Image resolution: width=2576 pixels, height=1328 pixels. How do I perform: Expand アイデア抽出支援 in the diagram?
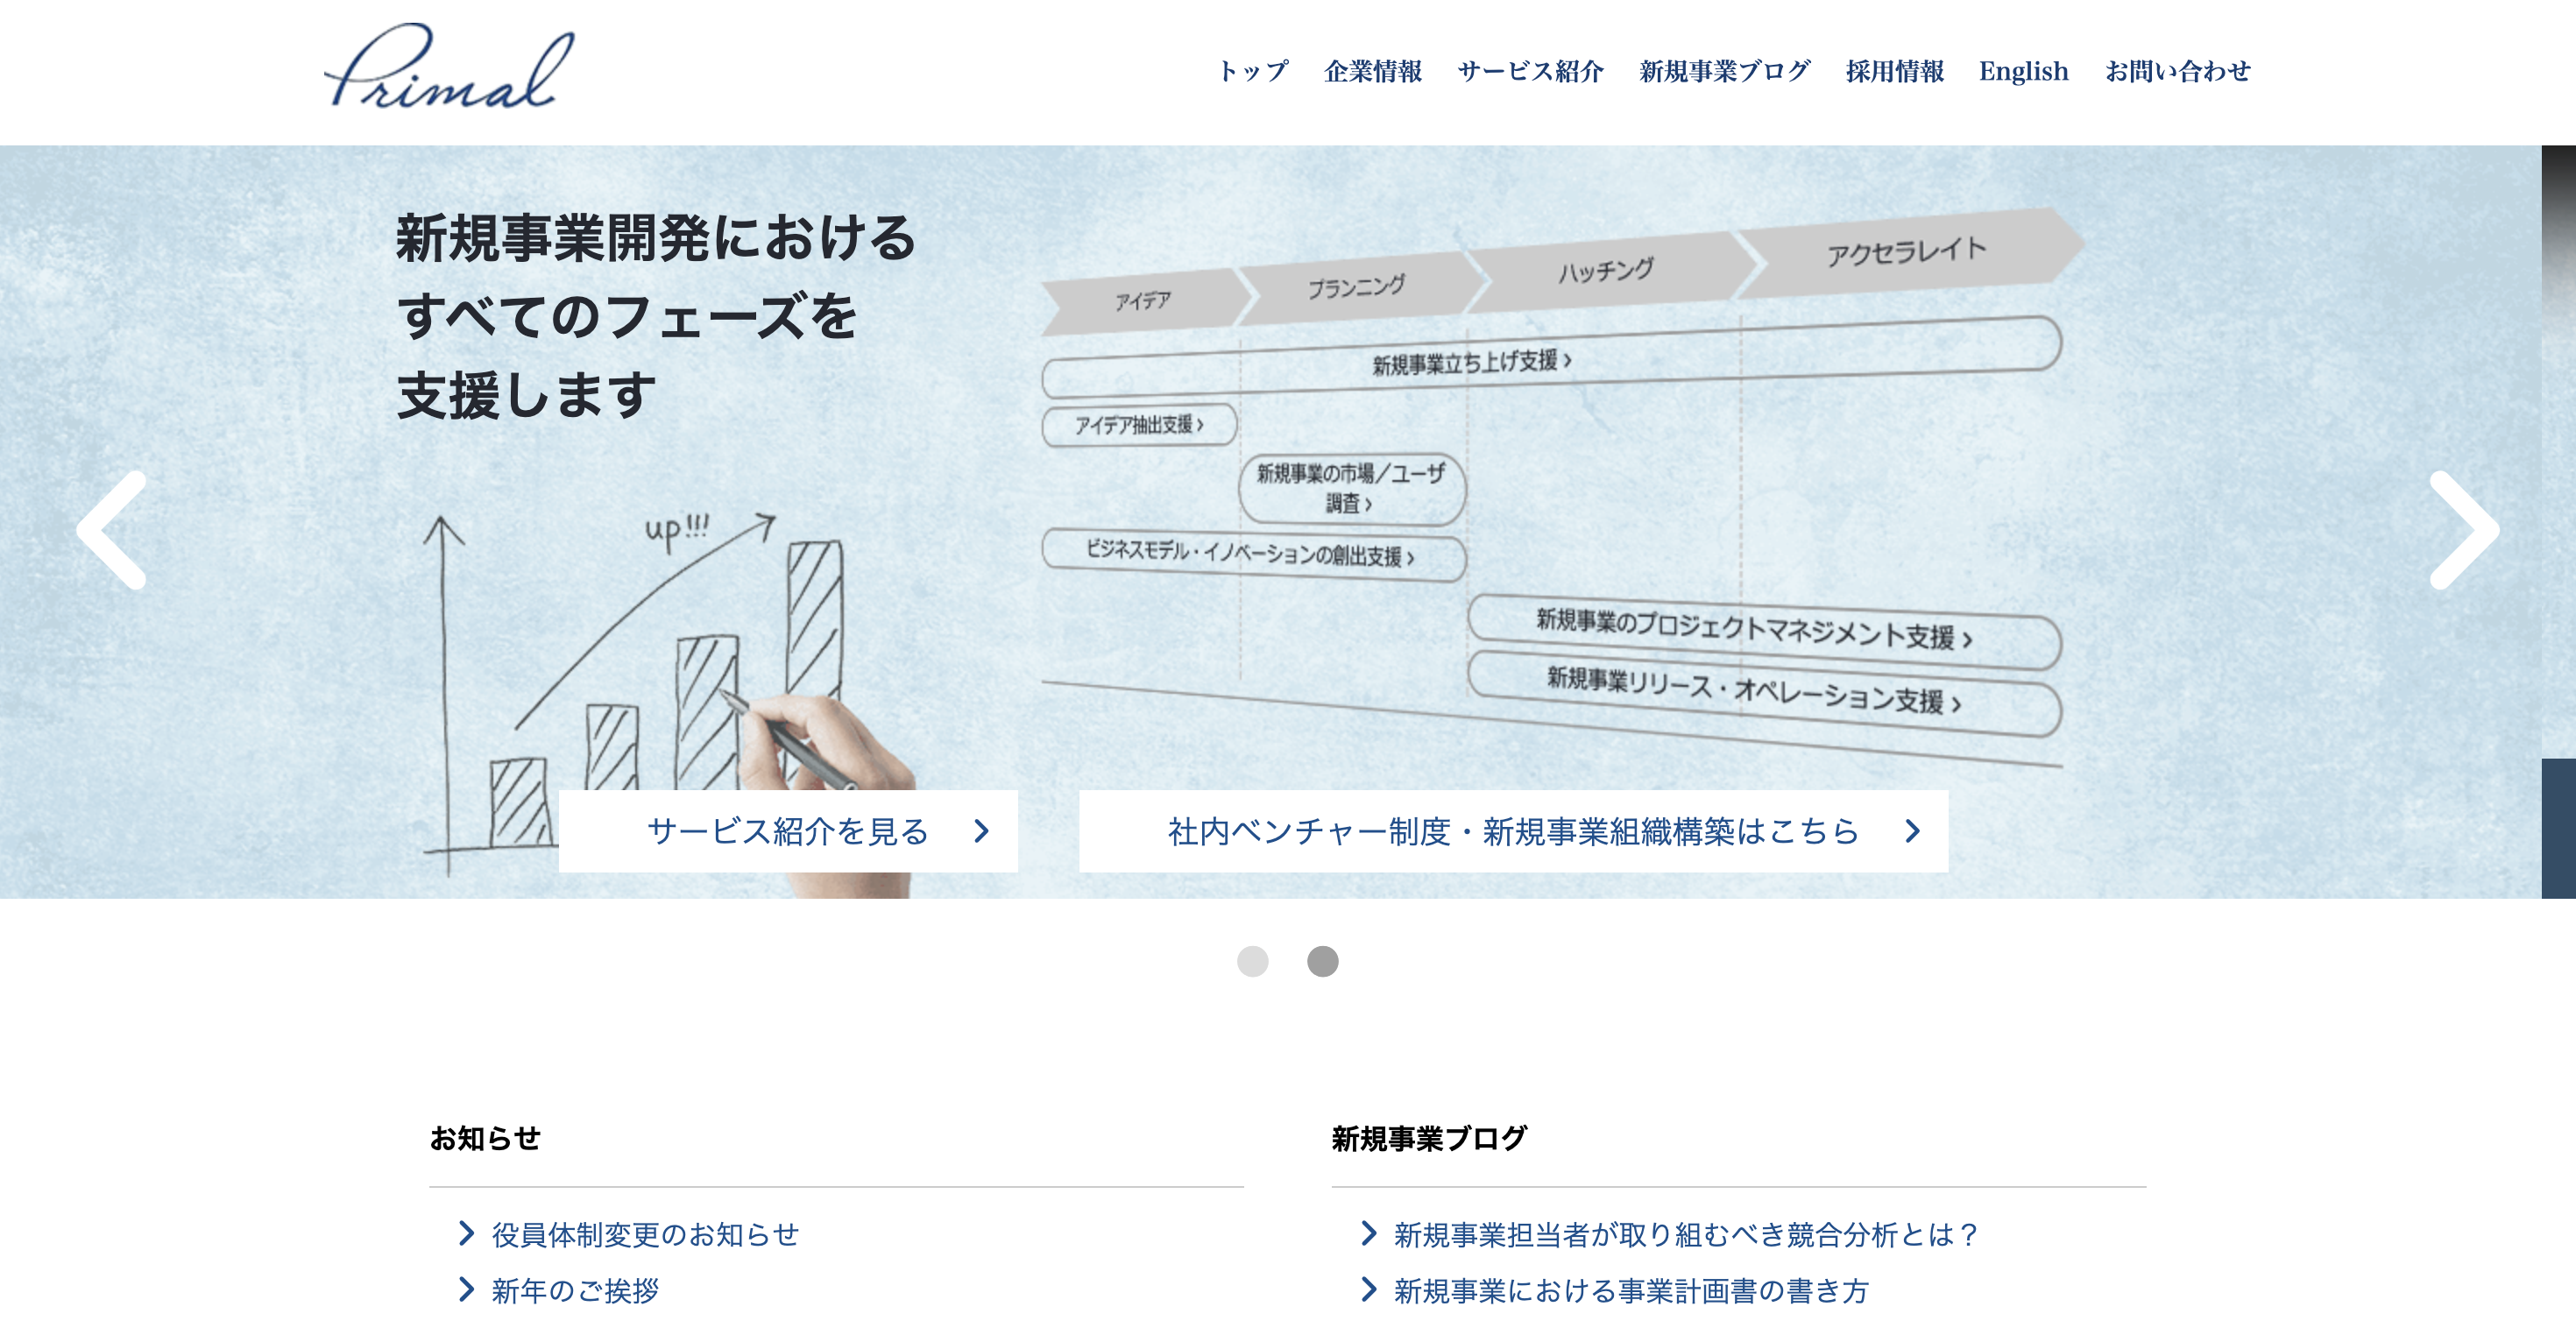pos(1140,427)
